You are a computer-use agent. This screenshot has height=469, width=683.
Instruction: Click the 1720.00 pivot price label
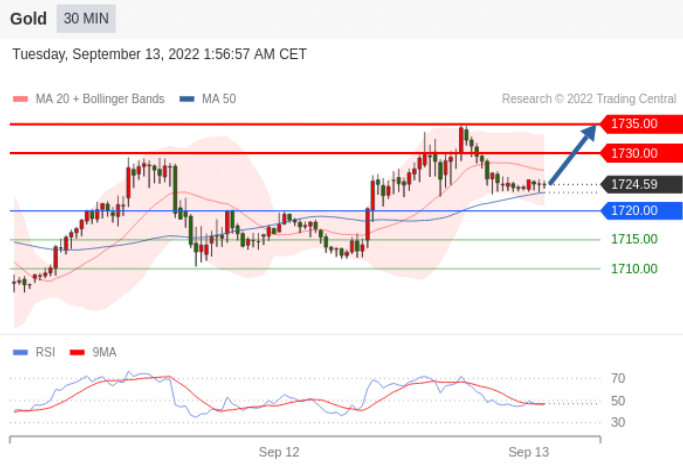641,211
